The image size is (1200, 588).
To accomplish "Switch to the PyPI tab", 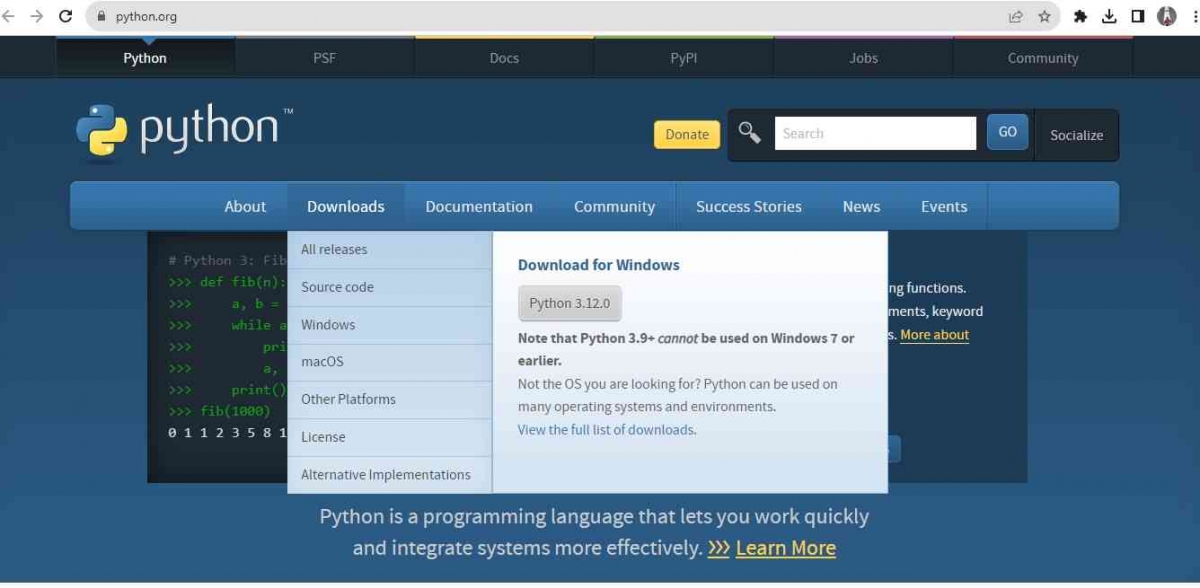I will pos(683,57).
